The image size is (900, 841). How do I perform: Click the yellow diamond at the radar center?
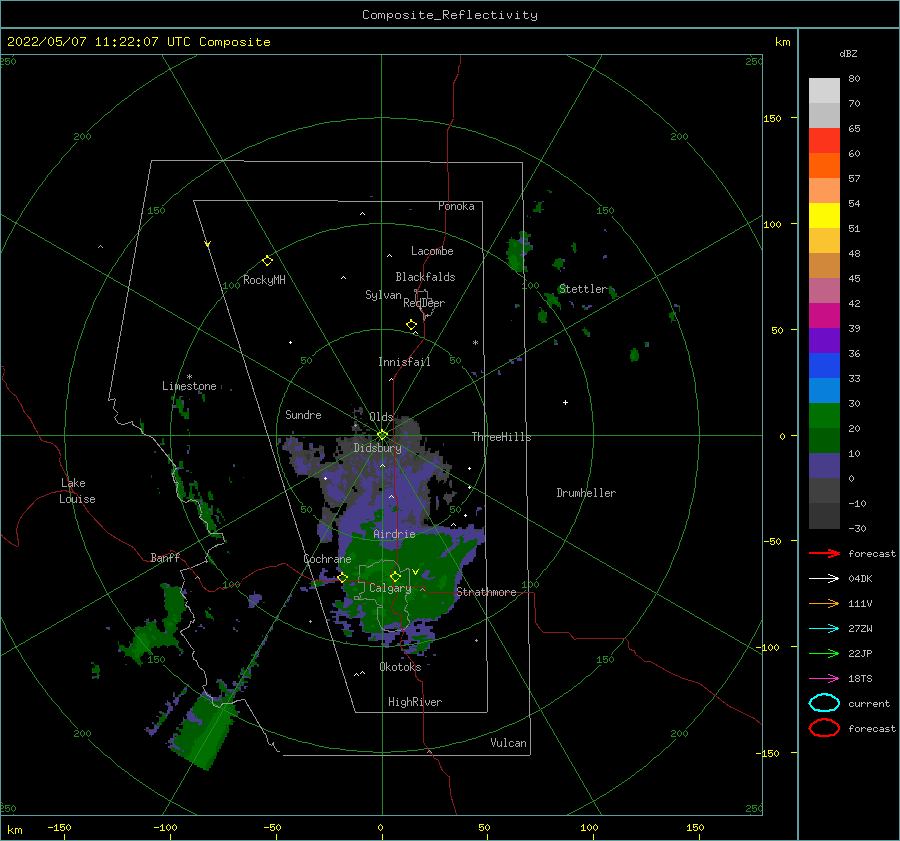[382, 435]
